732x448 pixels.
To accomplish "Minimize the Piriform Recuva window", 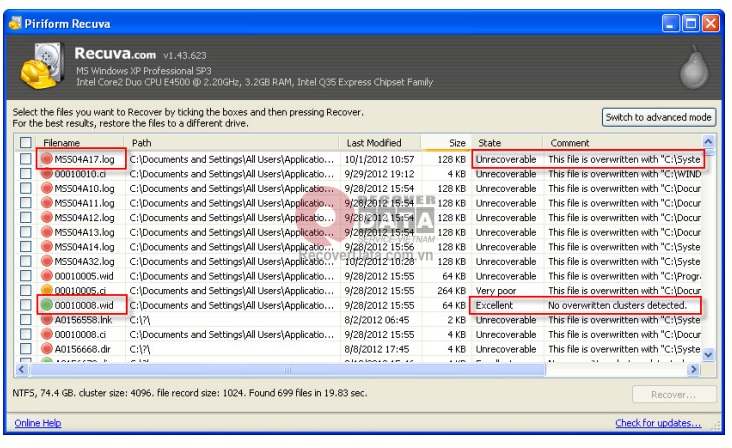I will coord(670,23).
